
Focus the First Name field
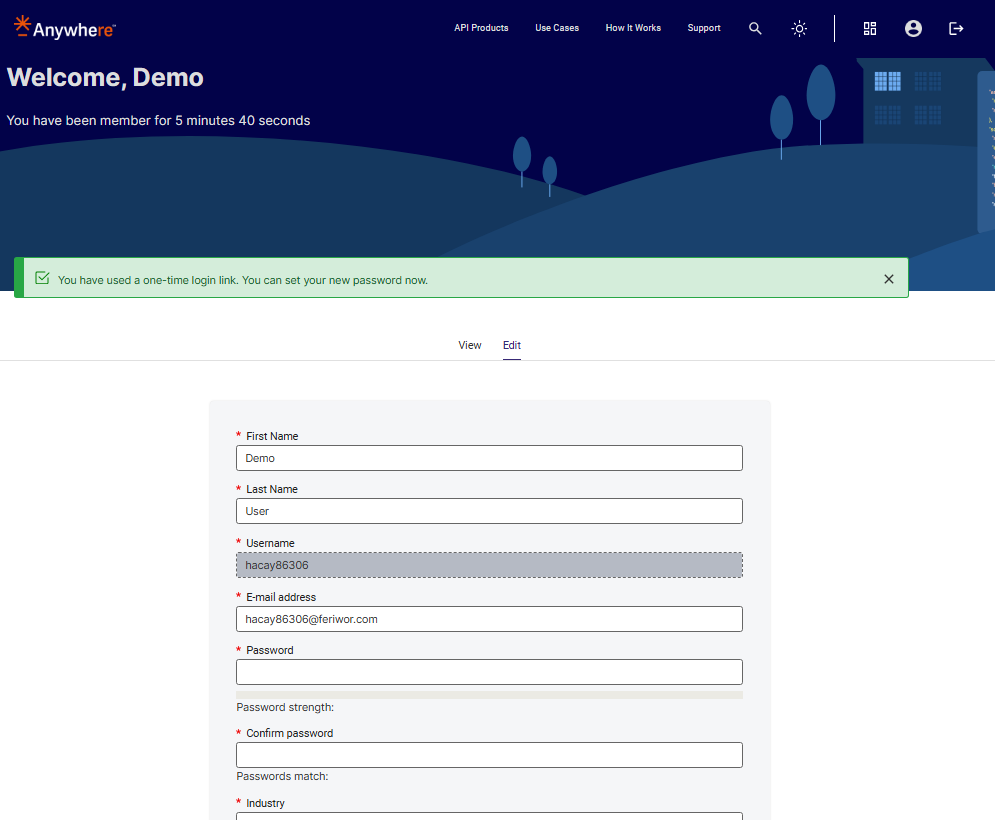(x=489, y=458)
